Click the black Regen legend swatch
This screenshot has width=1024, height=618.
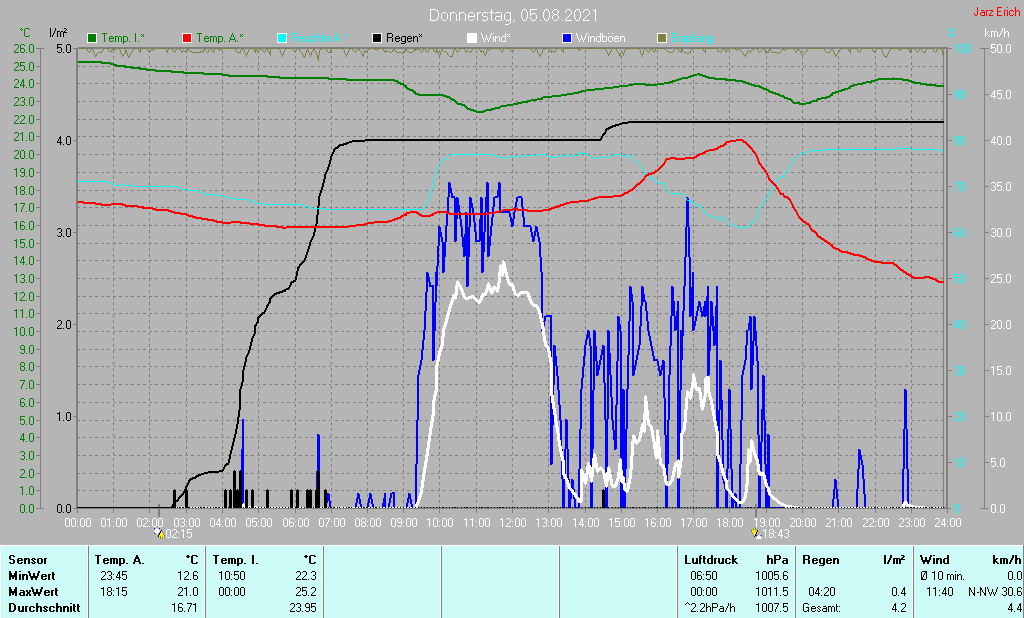(x=377, y=39)
